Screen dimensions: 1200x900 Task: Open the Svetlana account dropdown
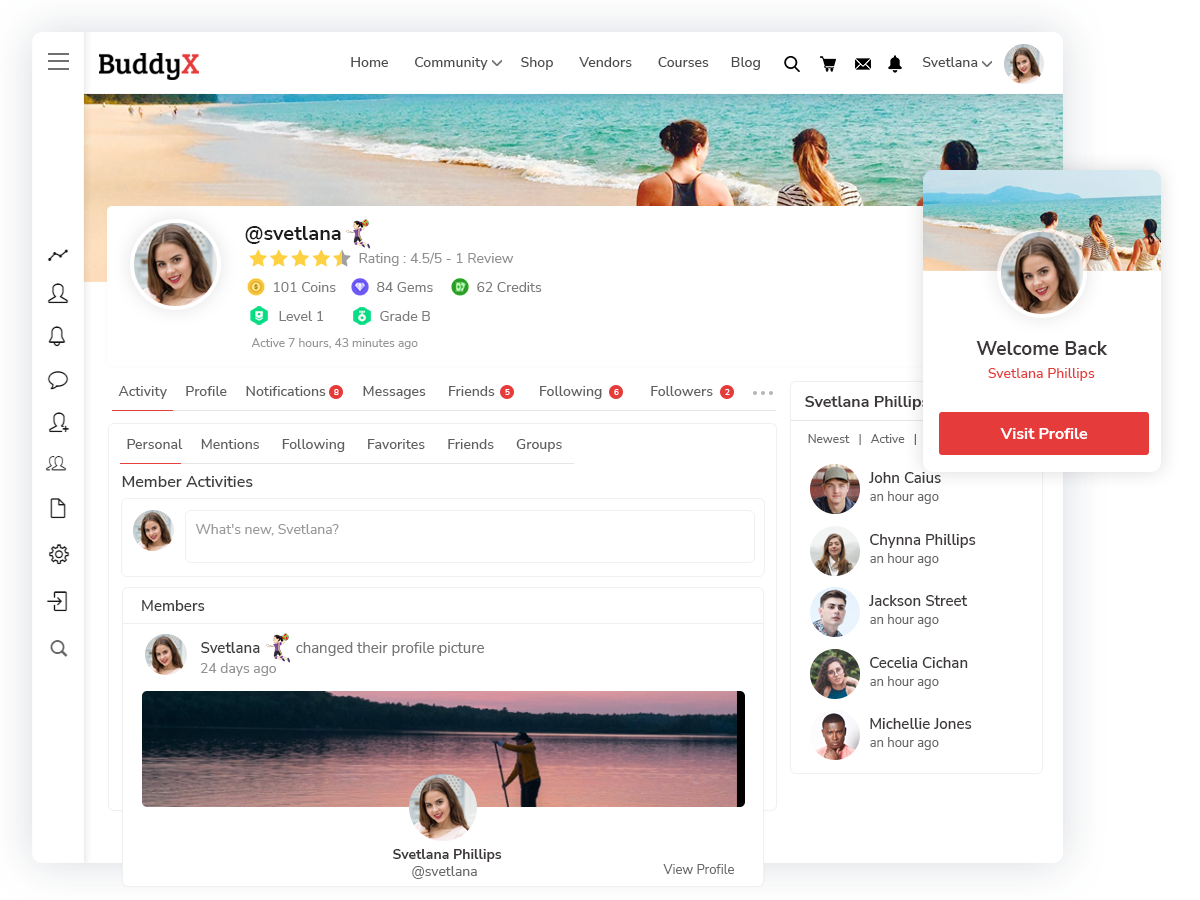956,62
